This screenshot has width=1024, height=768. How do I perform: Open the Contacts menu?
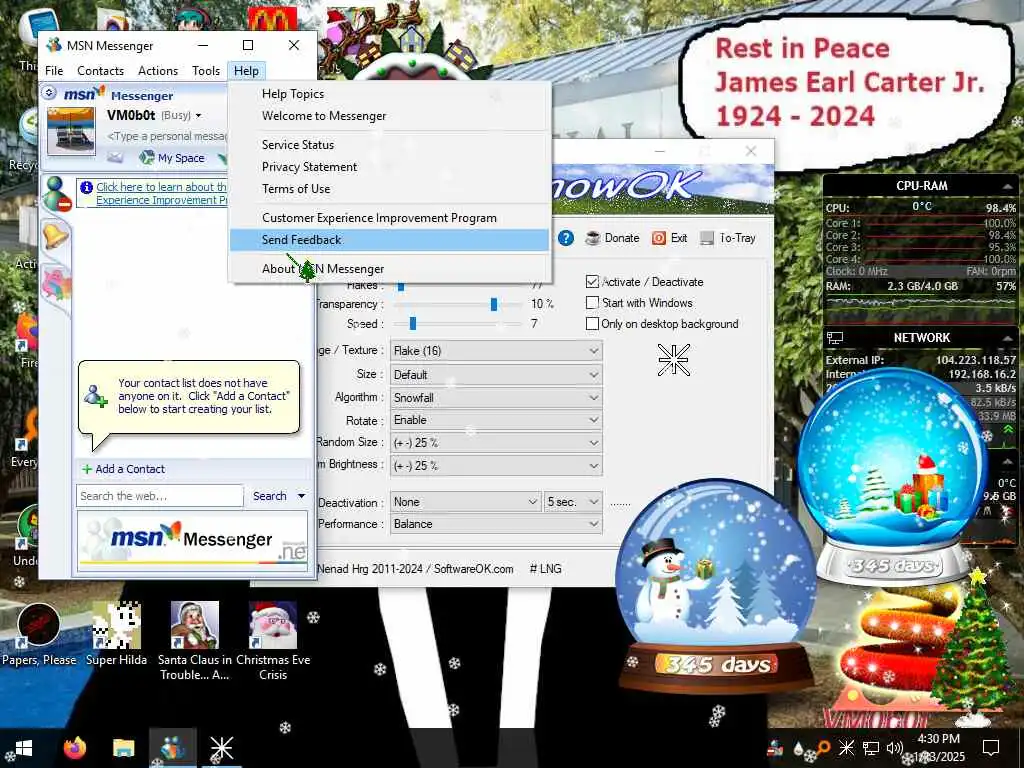click(x=101, y=71)
